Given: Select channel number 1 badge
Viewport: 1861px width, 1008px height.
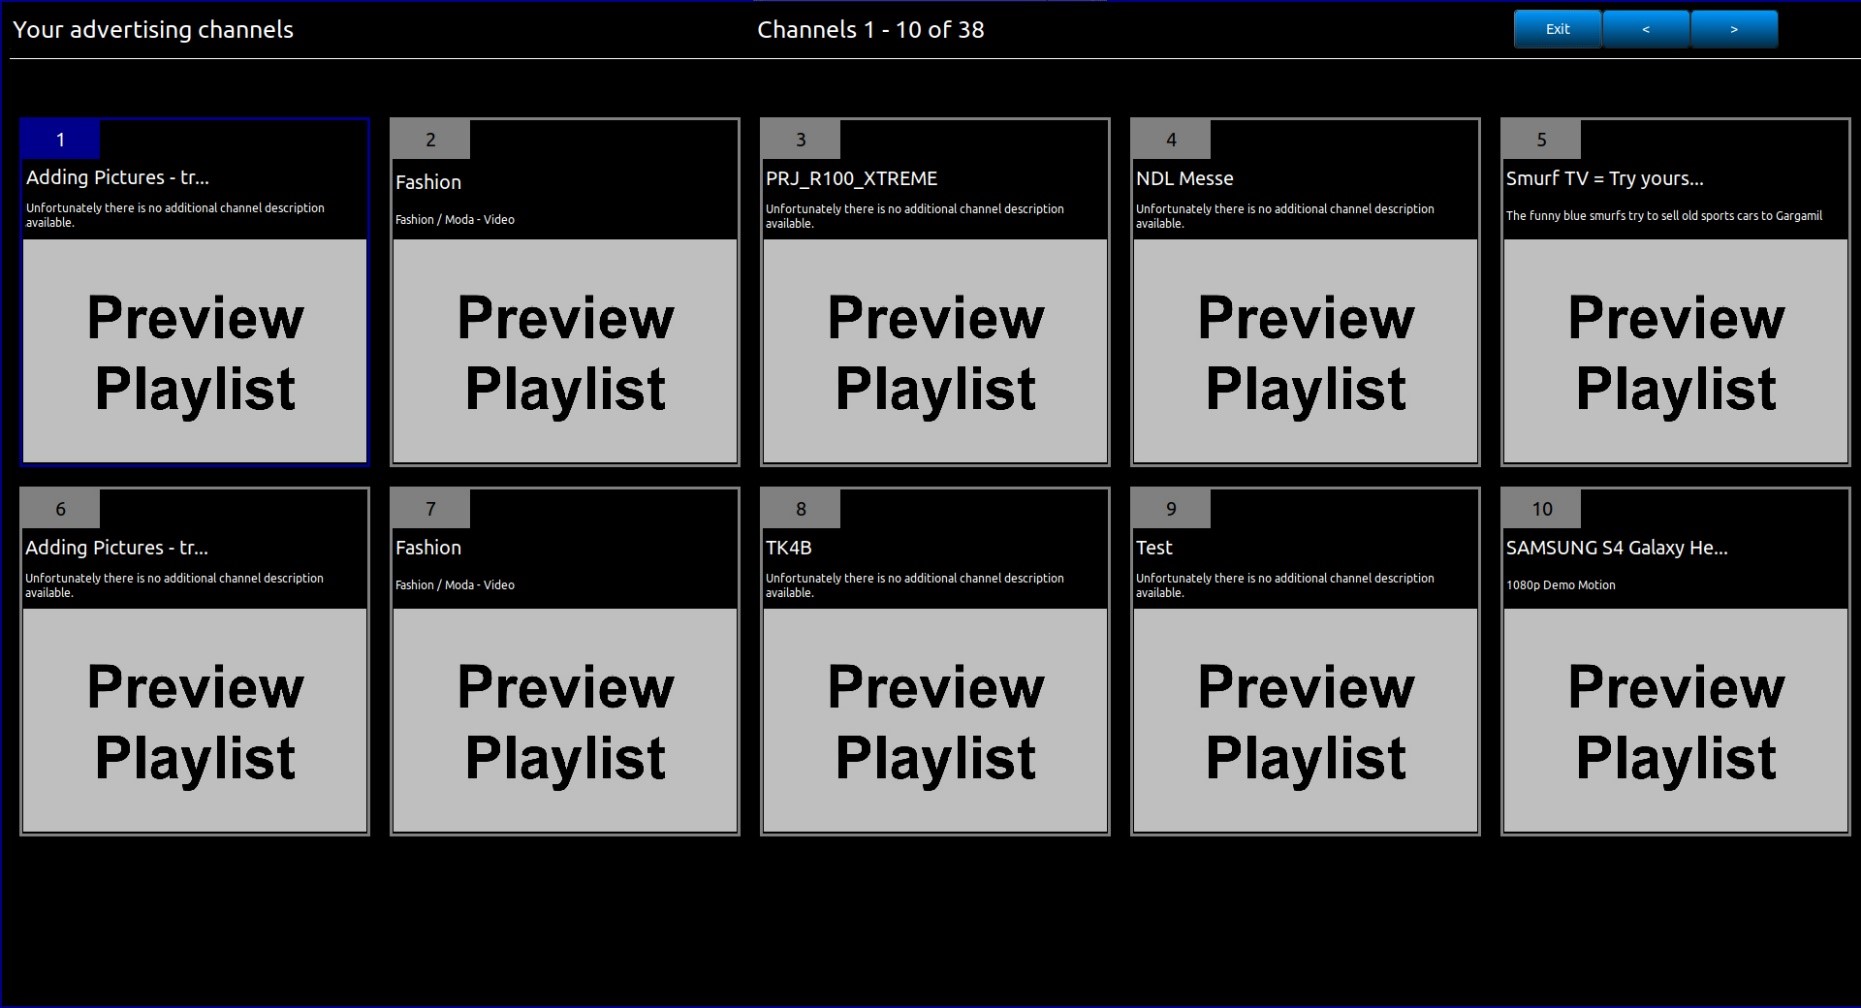Looking at the screenshot, I should tap(60, 140).
